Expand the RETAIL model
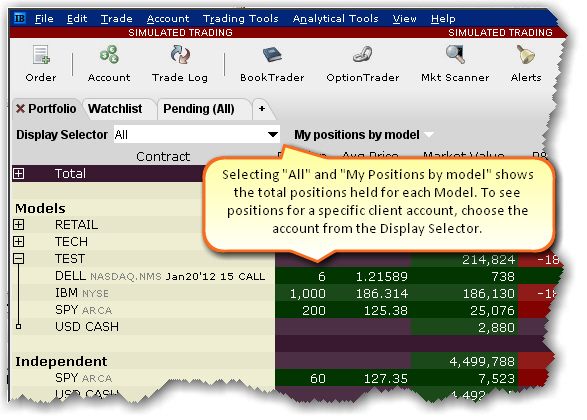587x420 pixels. (18, 225)
